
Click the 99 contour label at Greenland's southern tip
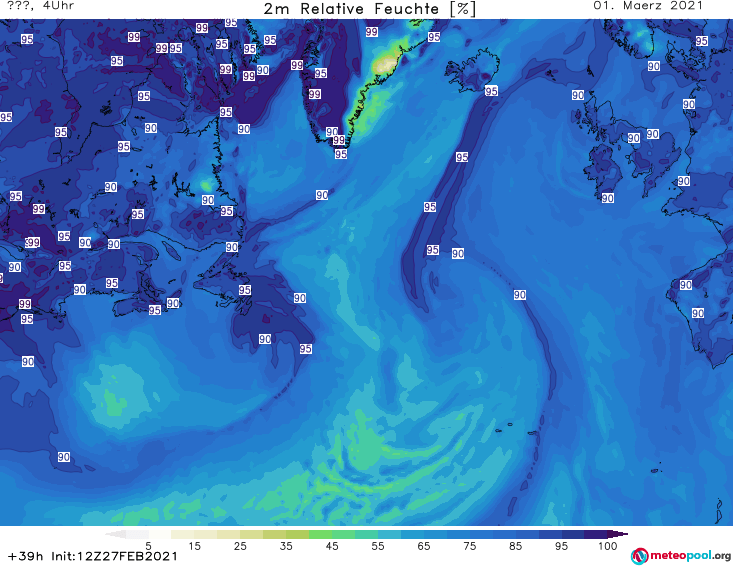click(x=339, y=140)
